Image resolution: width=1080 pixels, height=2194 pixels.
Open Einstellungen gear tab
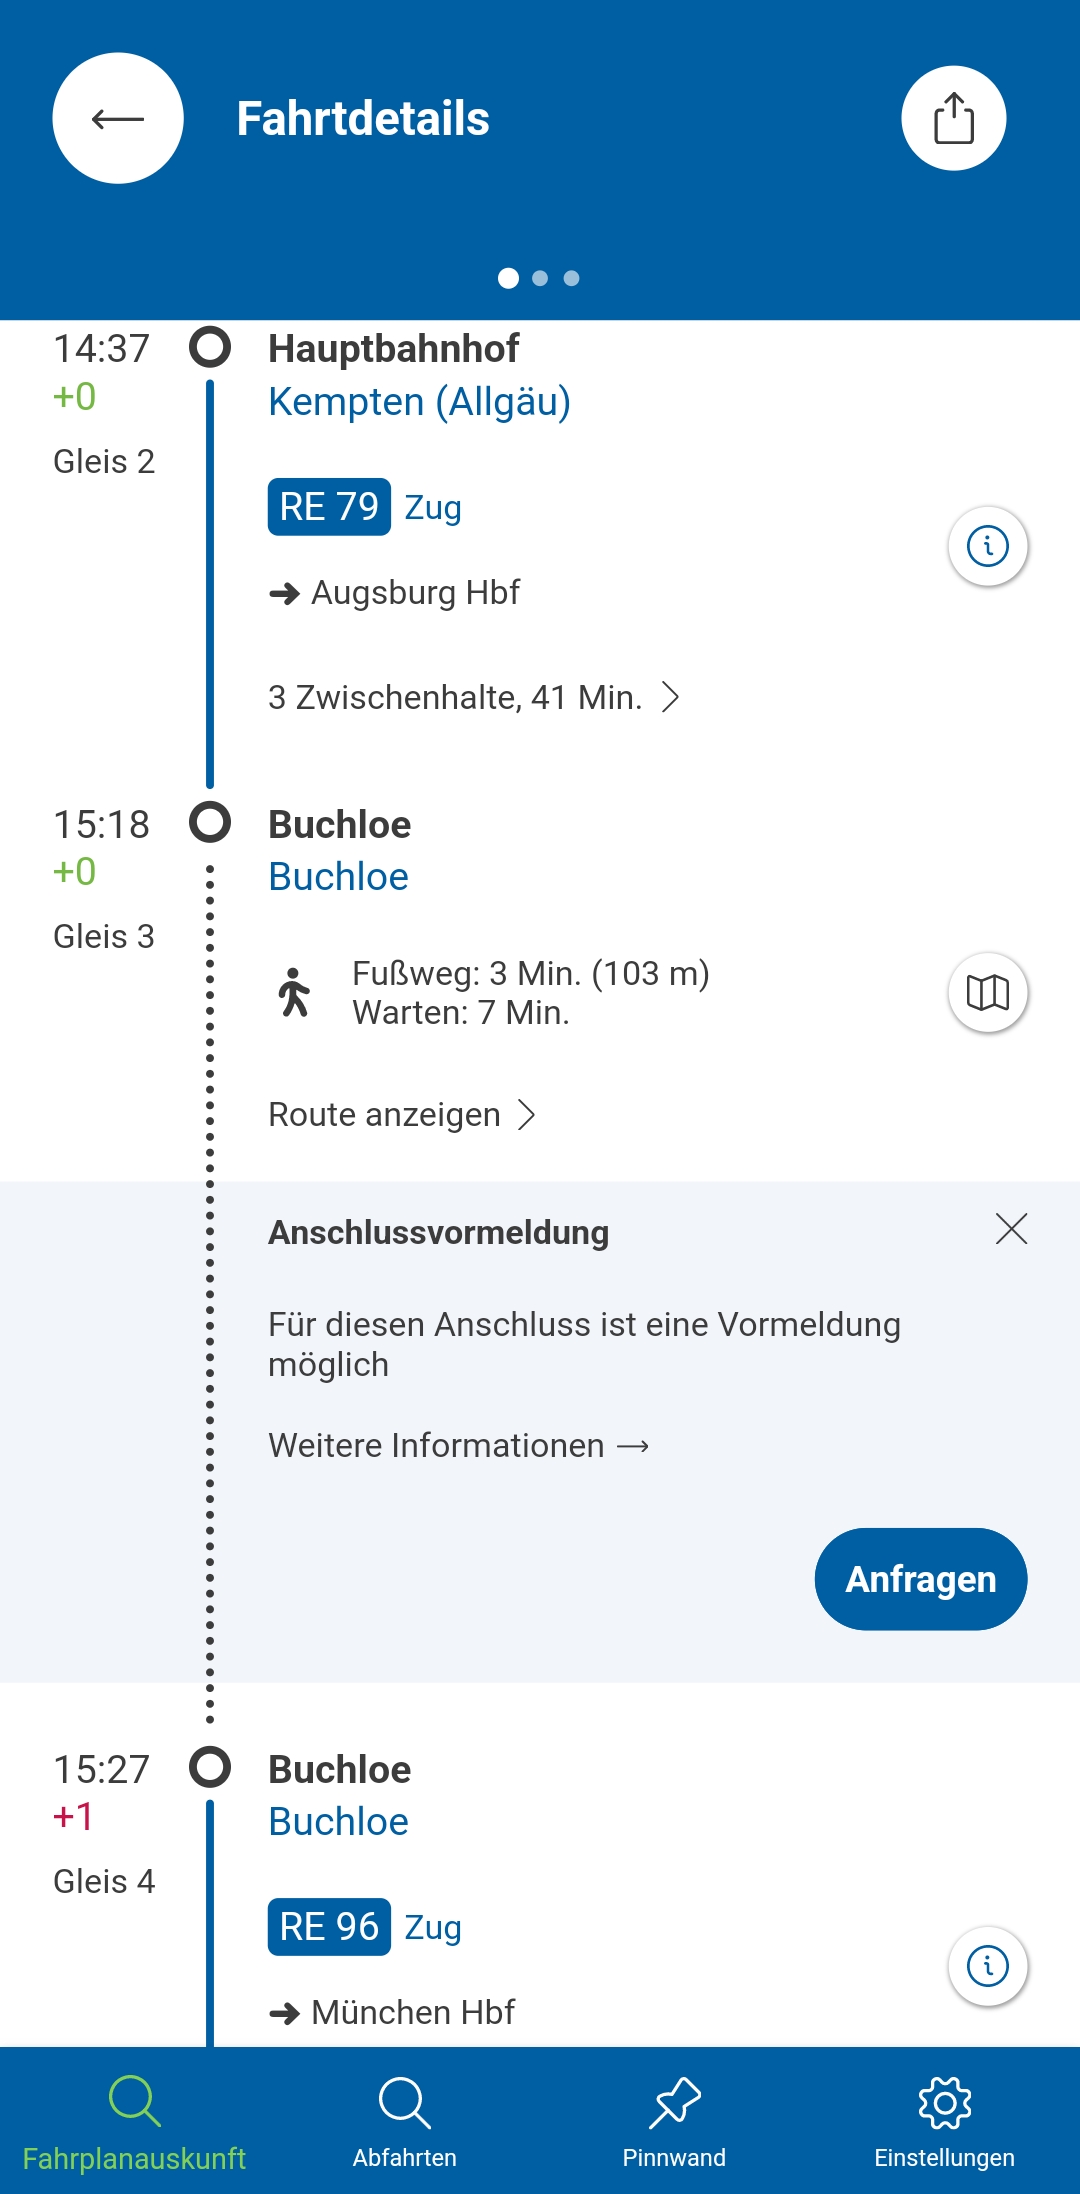pyautogui.click(x=944, y=2120)
